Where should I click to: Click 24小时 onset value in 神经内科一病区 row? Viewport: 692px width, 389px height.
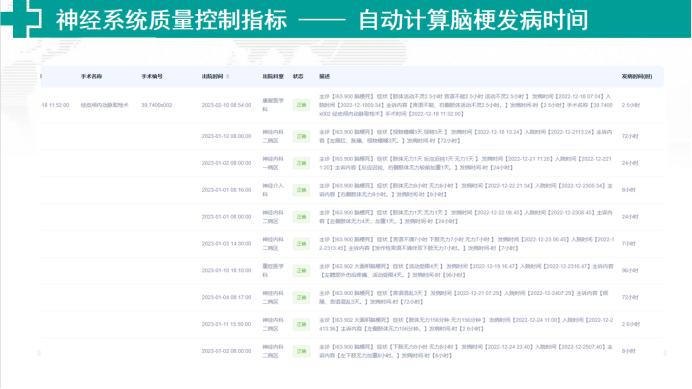point(630,163)
